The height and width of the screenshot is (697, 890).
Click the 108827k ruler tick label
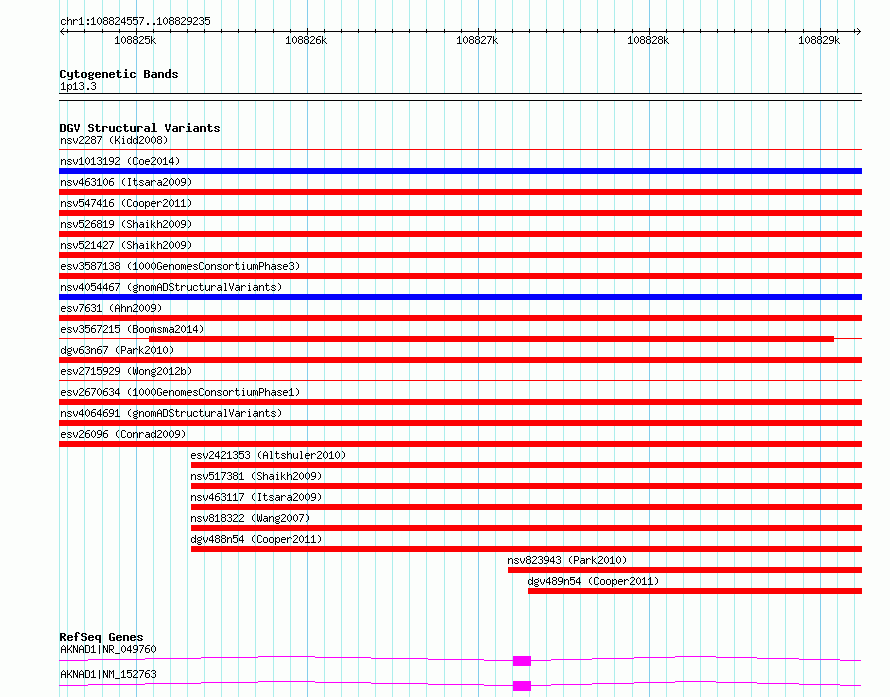[477, 40]
